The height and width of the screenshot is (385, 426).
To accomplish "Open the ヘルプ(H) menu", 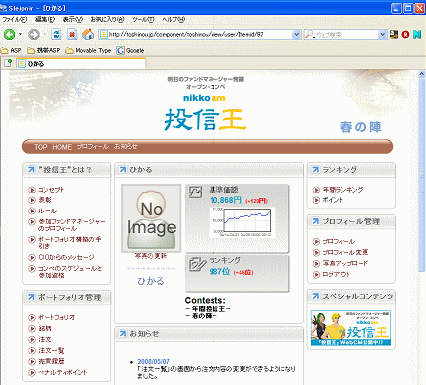I will pyautogui.click(x=173, y=19).
